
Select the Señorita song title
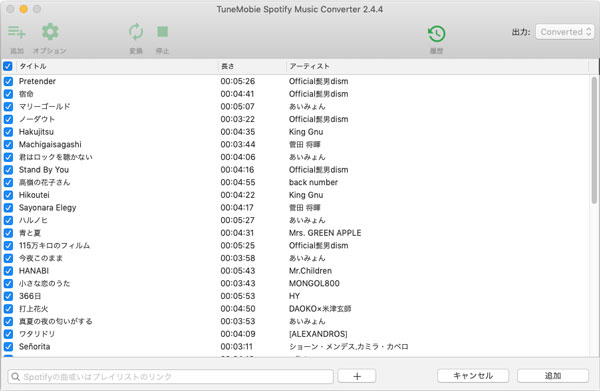[x=34, y=346]
